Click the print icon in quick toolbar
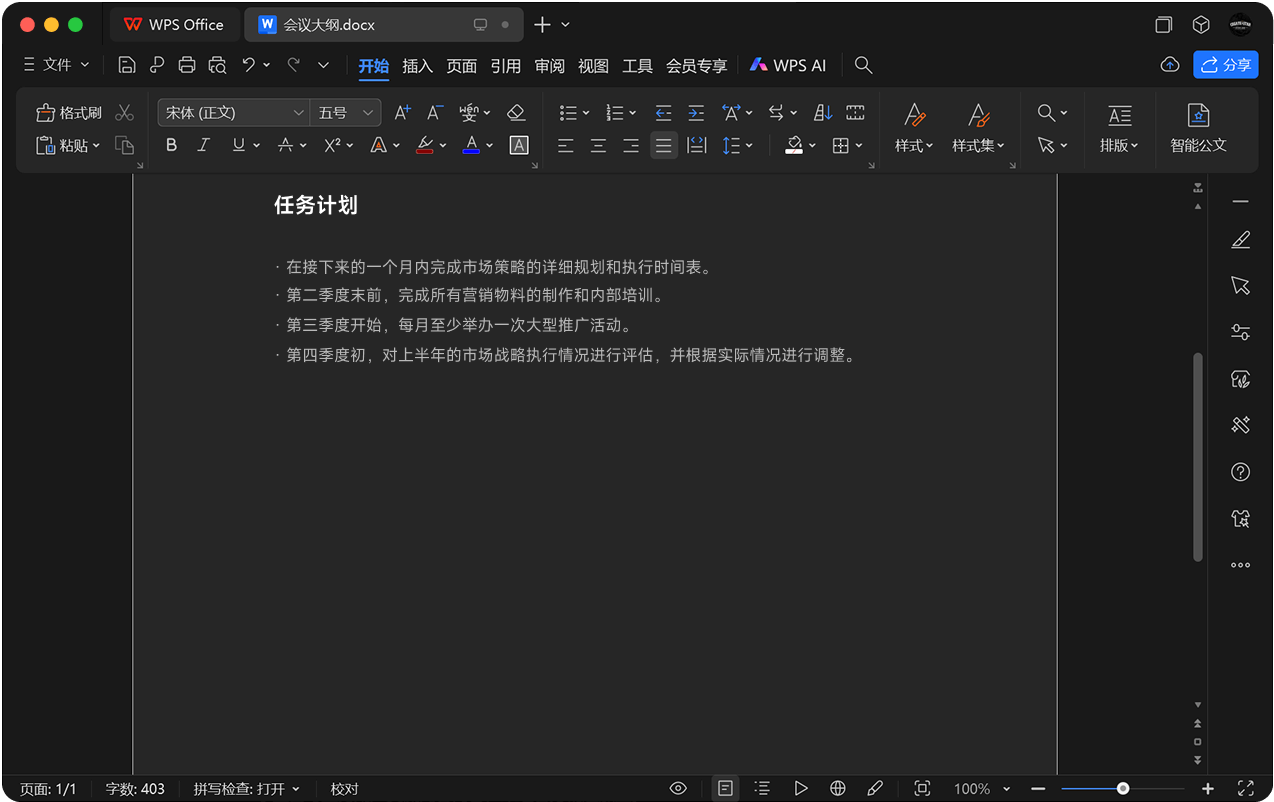1274x802 pixels. coord(186,65)
